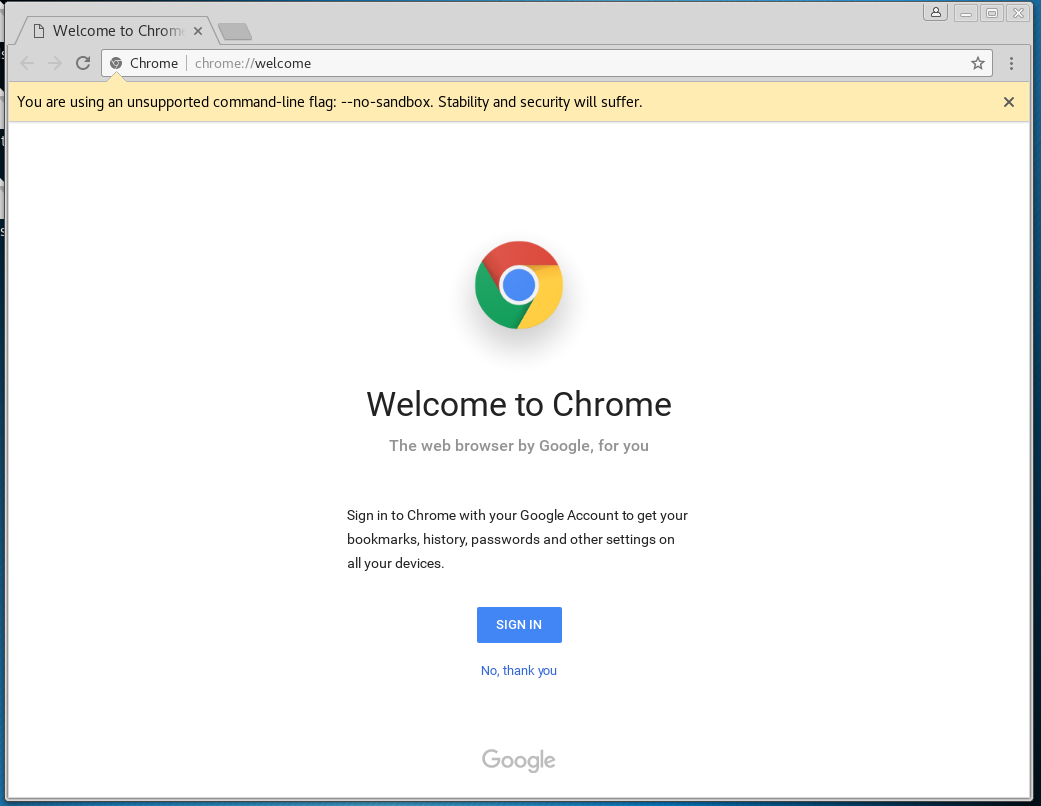Bookmark this page with the star icon
The width and height of the screenshot is (1041, 806).
coord(977,63)
